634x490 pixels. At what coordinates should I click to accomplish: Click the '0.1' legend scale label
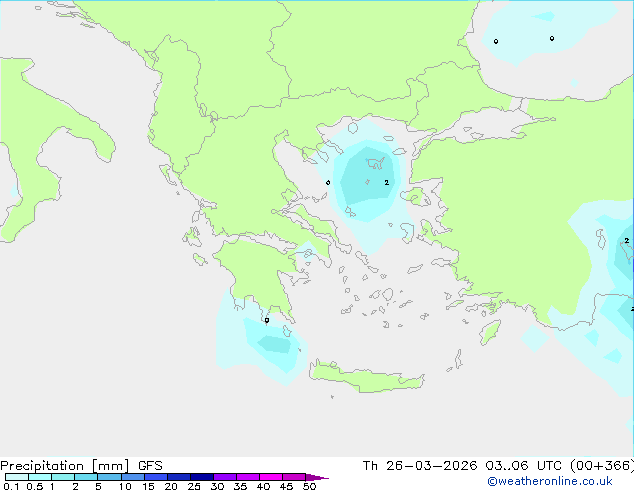11,486
